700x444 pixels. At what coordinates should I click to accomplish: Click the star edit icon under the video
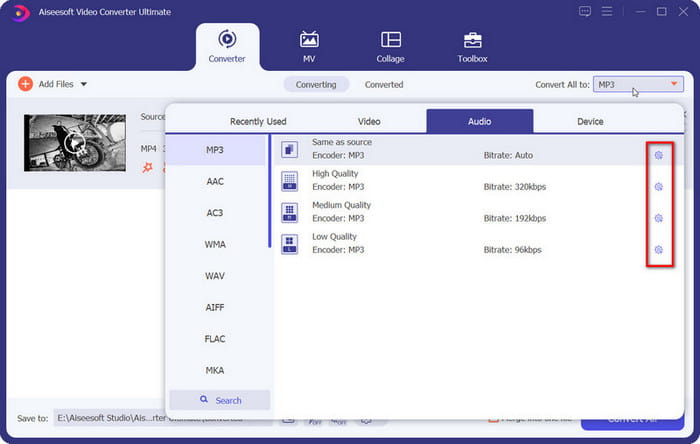(x=147, y=167)
